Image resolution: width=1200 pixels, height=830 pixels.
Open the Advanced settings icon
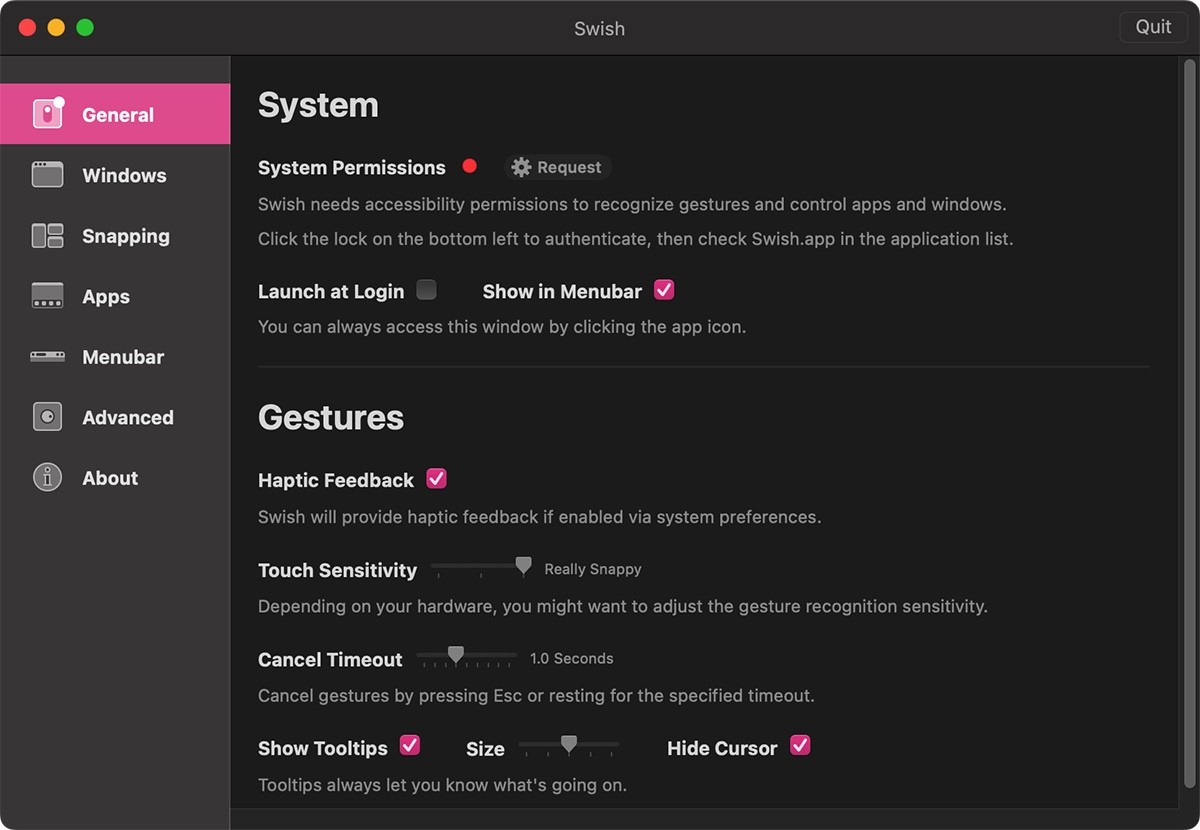point(47,417)
